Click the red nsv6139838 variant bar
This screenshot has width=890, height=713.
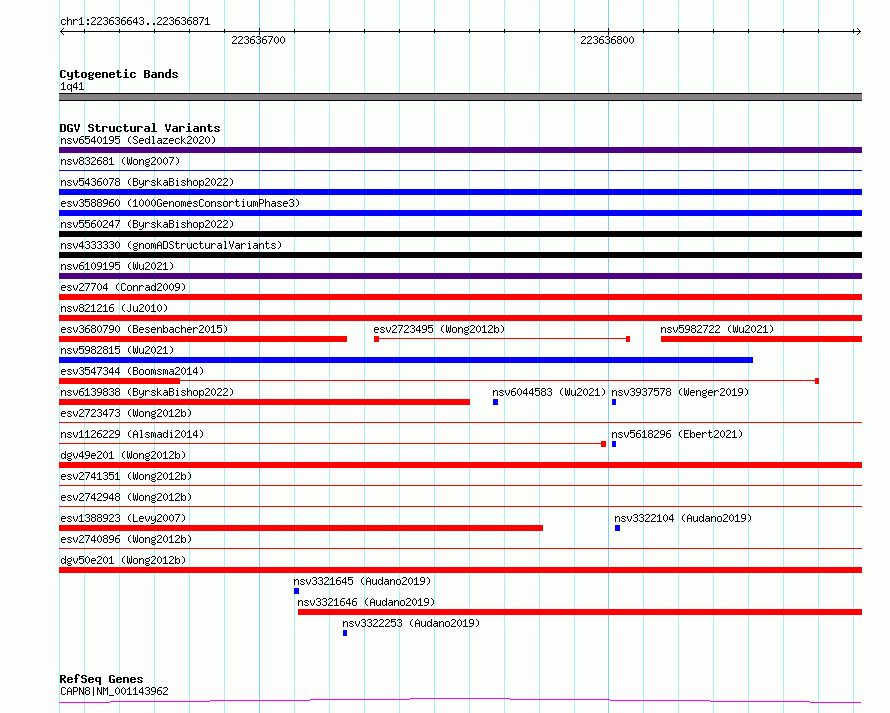point(265,402)
